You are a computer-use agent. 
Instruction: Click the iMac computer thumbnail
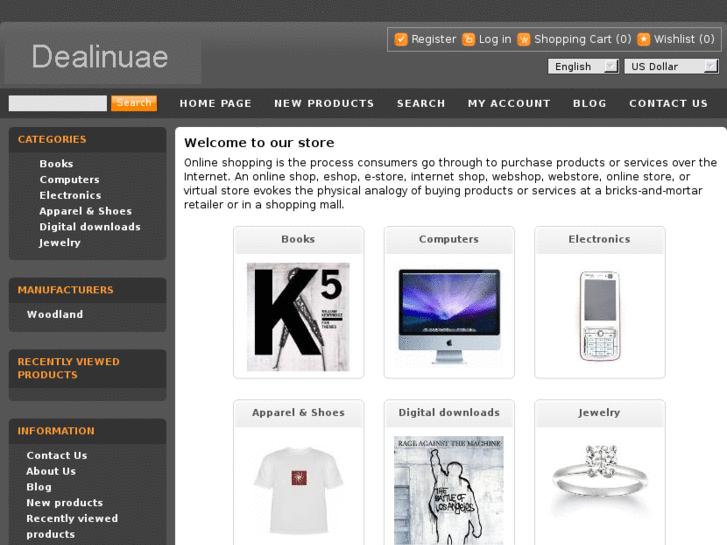click(x=449, y=317)
